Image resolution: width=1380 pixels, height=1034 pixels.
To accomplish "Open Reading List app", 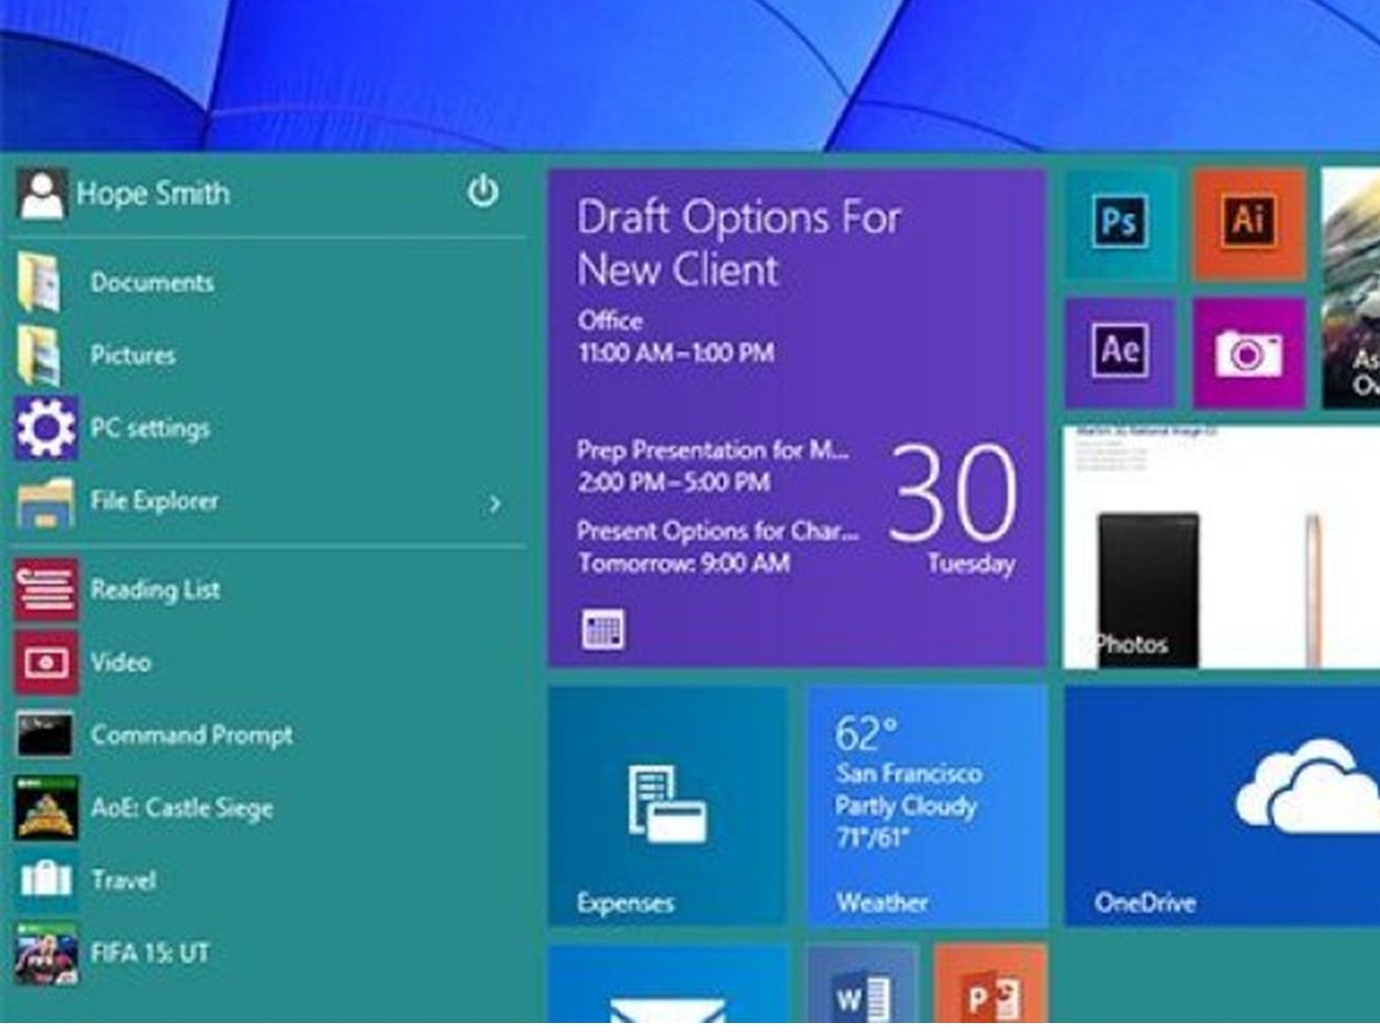I will tap(155, 590).
